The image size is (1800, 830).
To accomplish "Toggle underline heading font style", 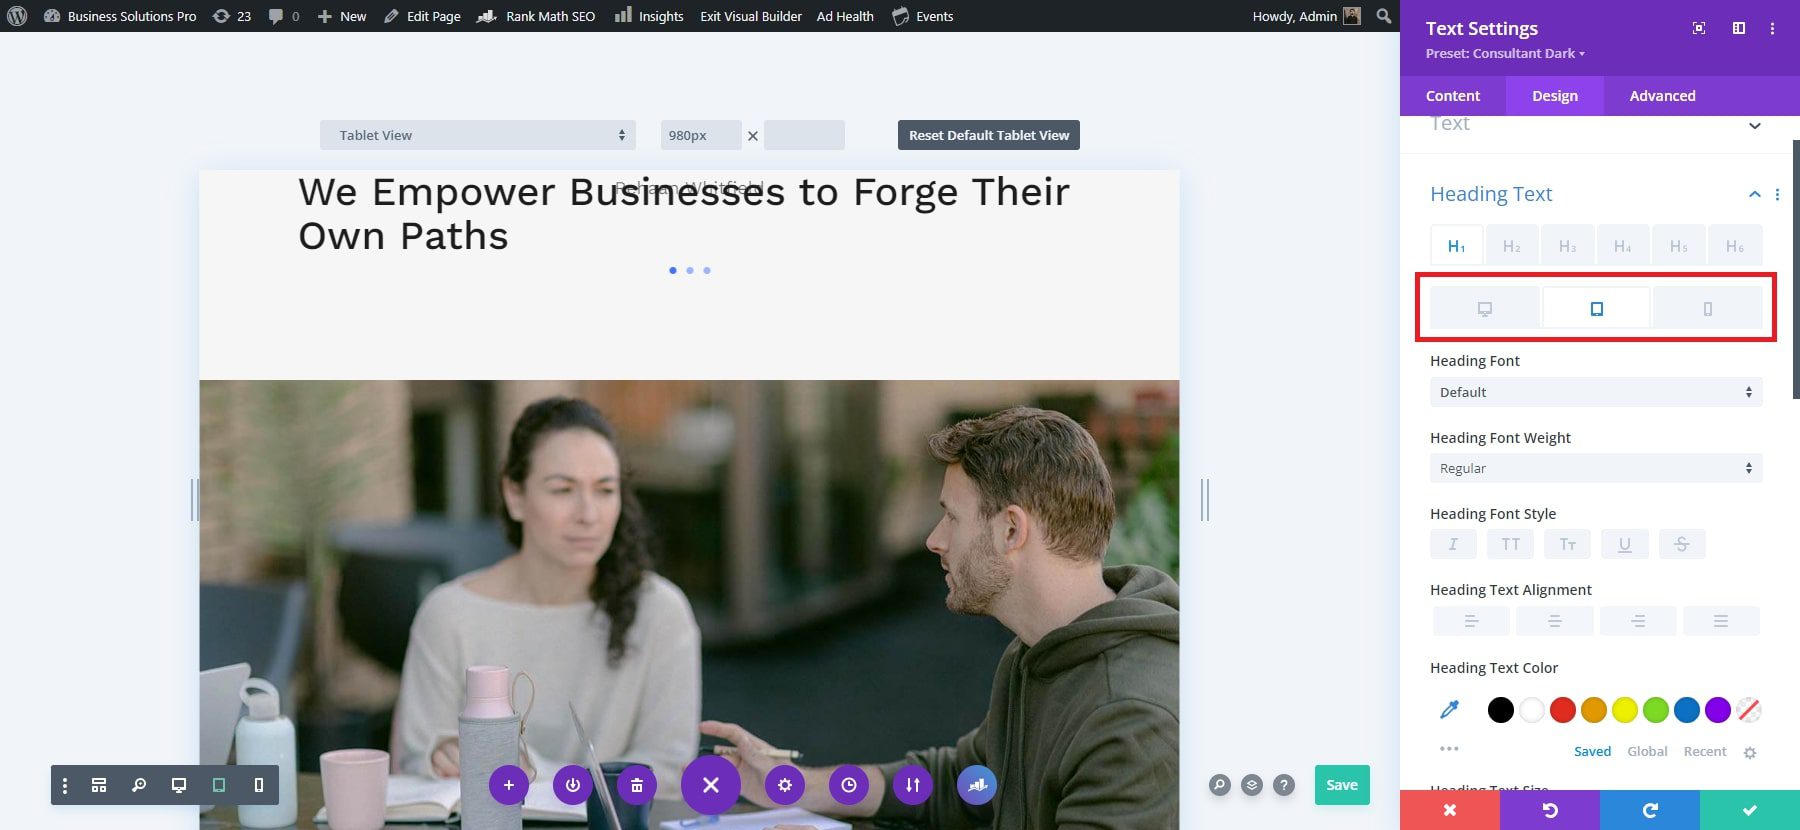I will click(x=1624, y=544).
